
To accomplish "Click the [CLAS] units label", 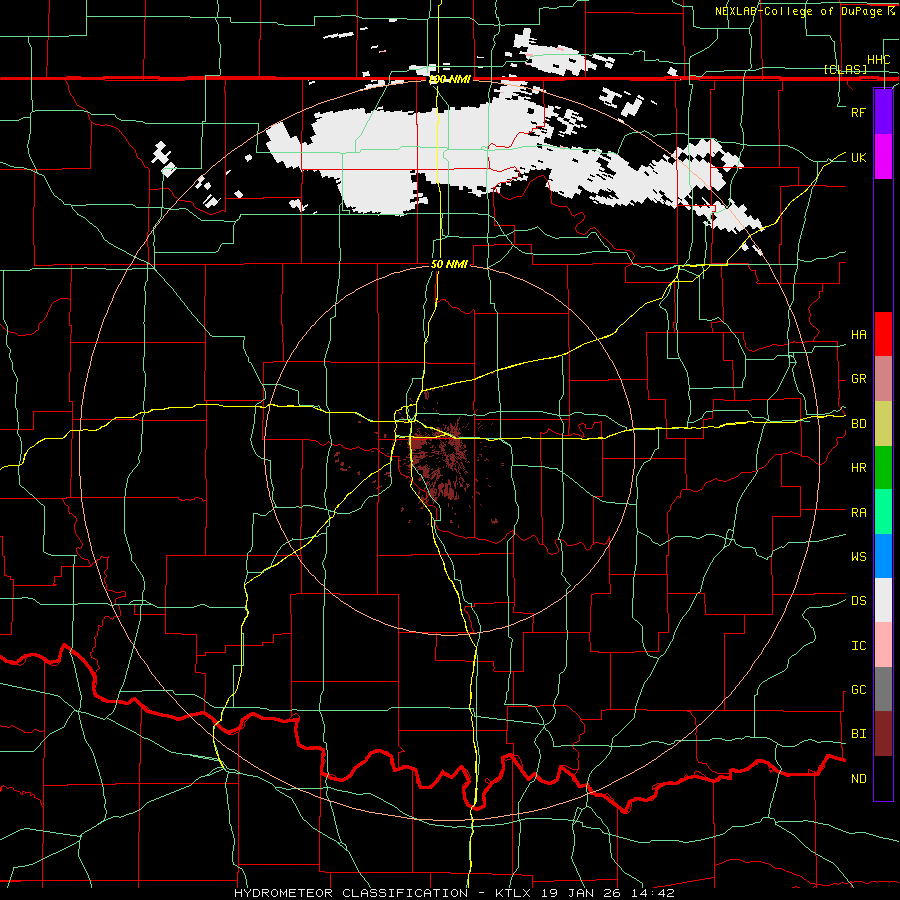I will (845, 69).
